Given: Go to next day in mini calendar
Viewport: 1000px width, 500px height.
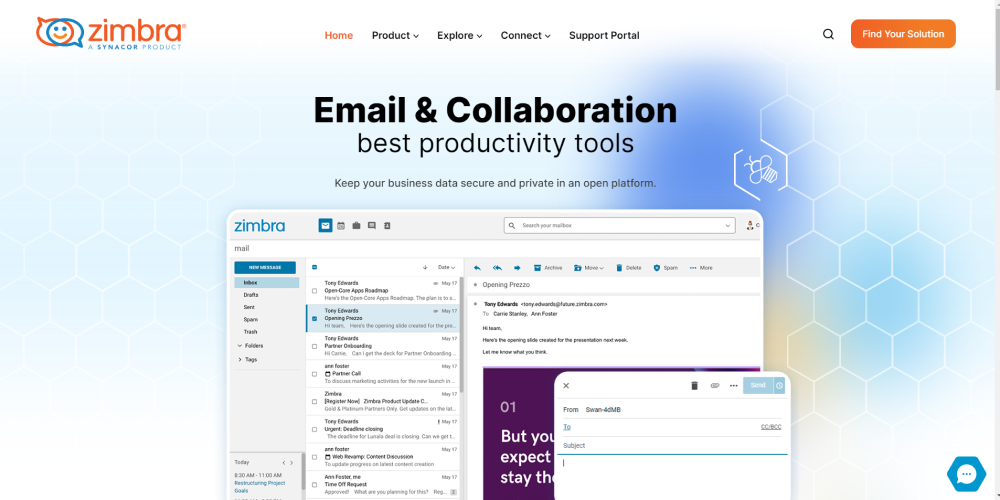Looking at the screenshot, I should [x=292, y=462].
